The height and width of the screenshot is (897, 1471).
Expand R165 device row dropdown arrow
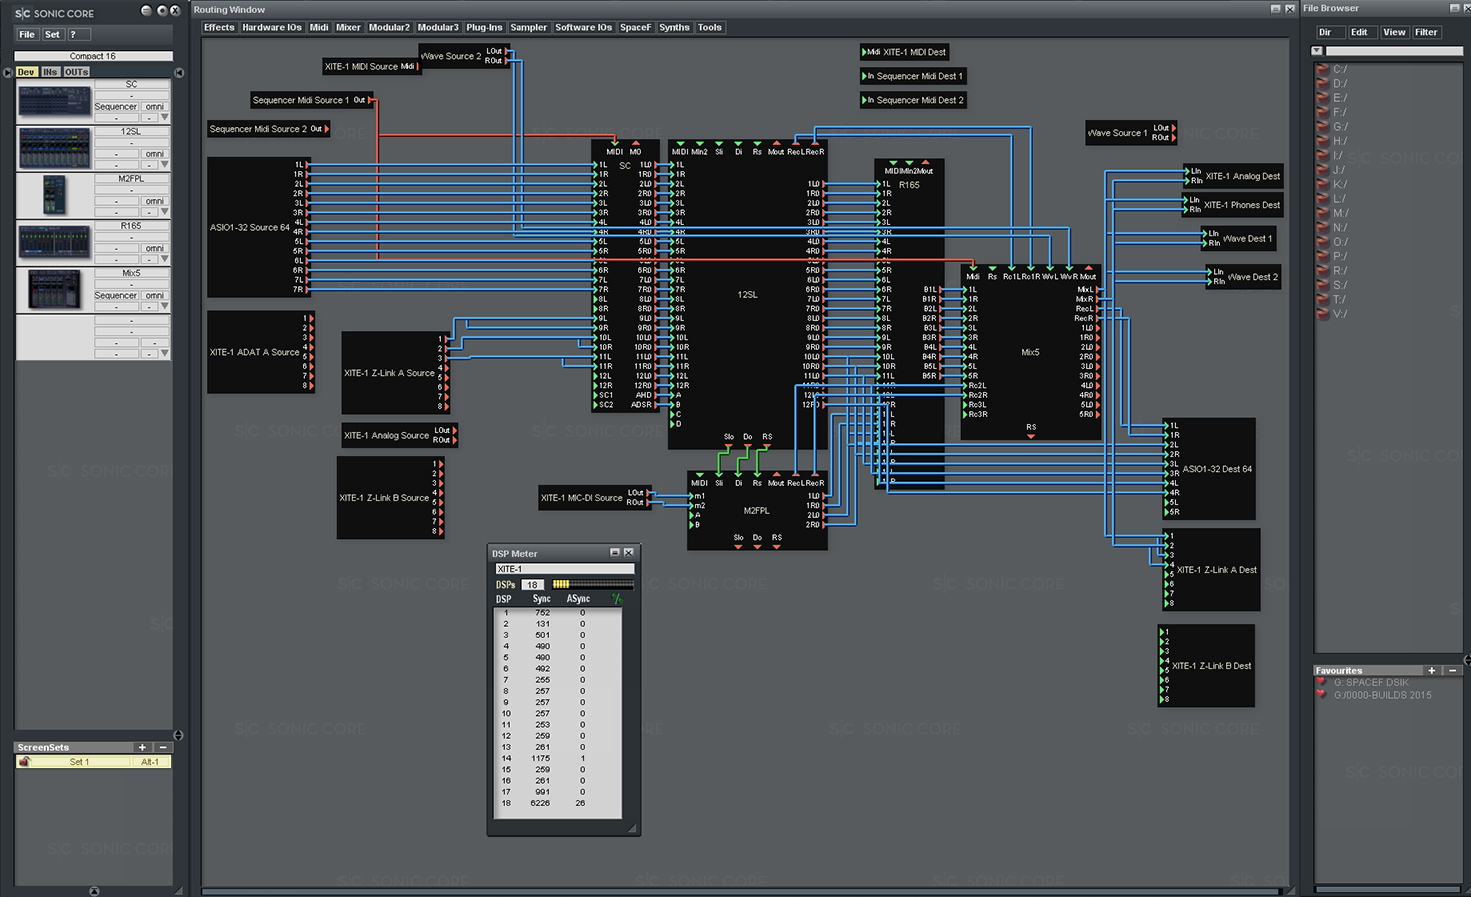165,259
